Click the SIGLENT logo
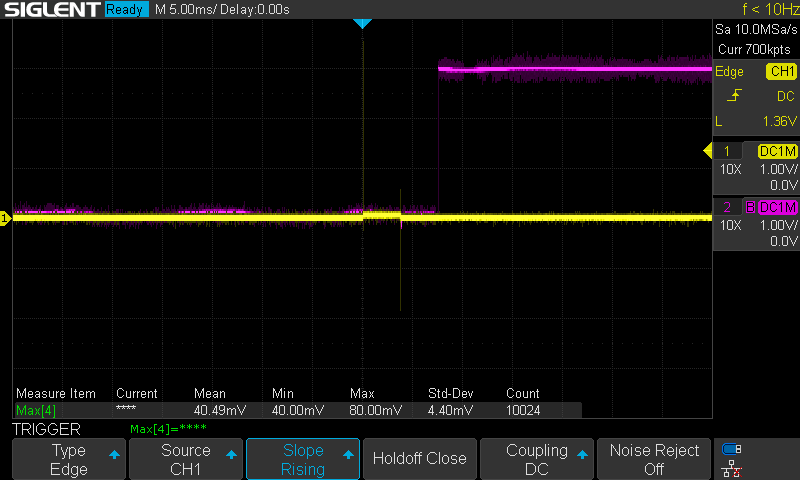800x480 pixels. pyautogui.click(x=52, y=9)
